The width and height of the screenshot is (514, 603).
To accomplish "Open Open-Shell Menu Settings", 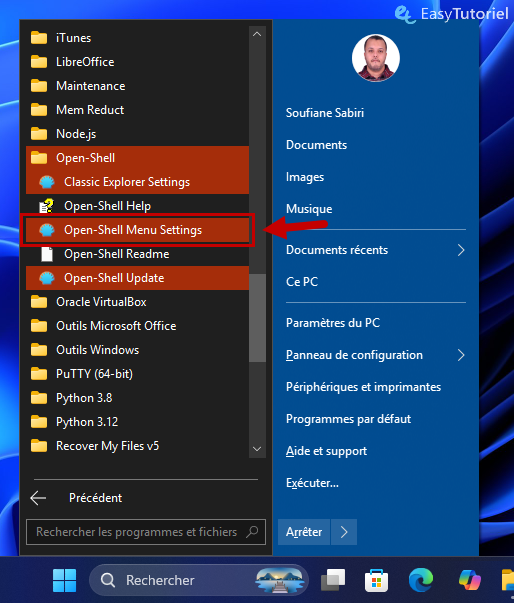I will [x=137, y=230].
